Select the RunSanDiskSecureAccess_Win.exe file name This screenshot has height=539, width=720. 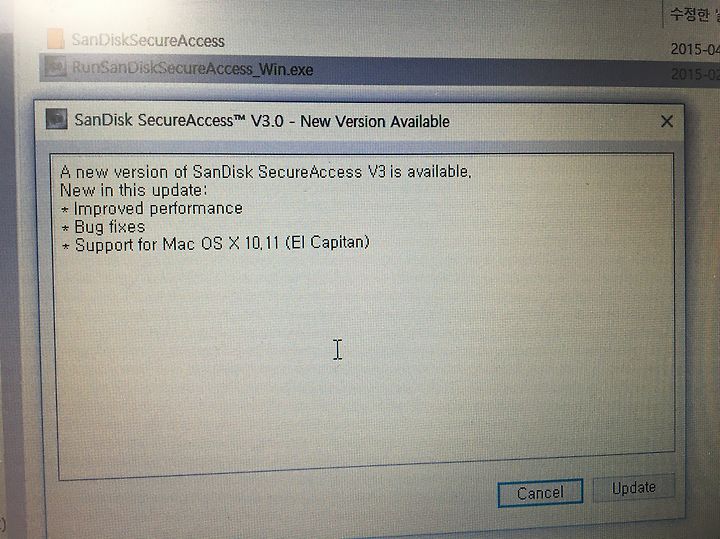click(192, 69)
